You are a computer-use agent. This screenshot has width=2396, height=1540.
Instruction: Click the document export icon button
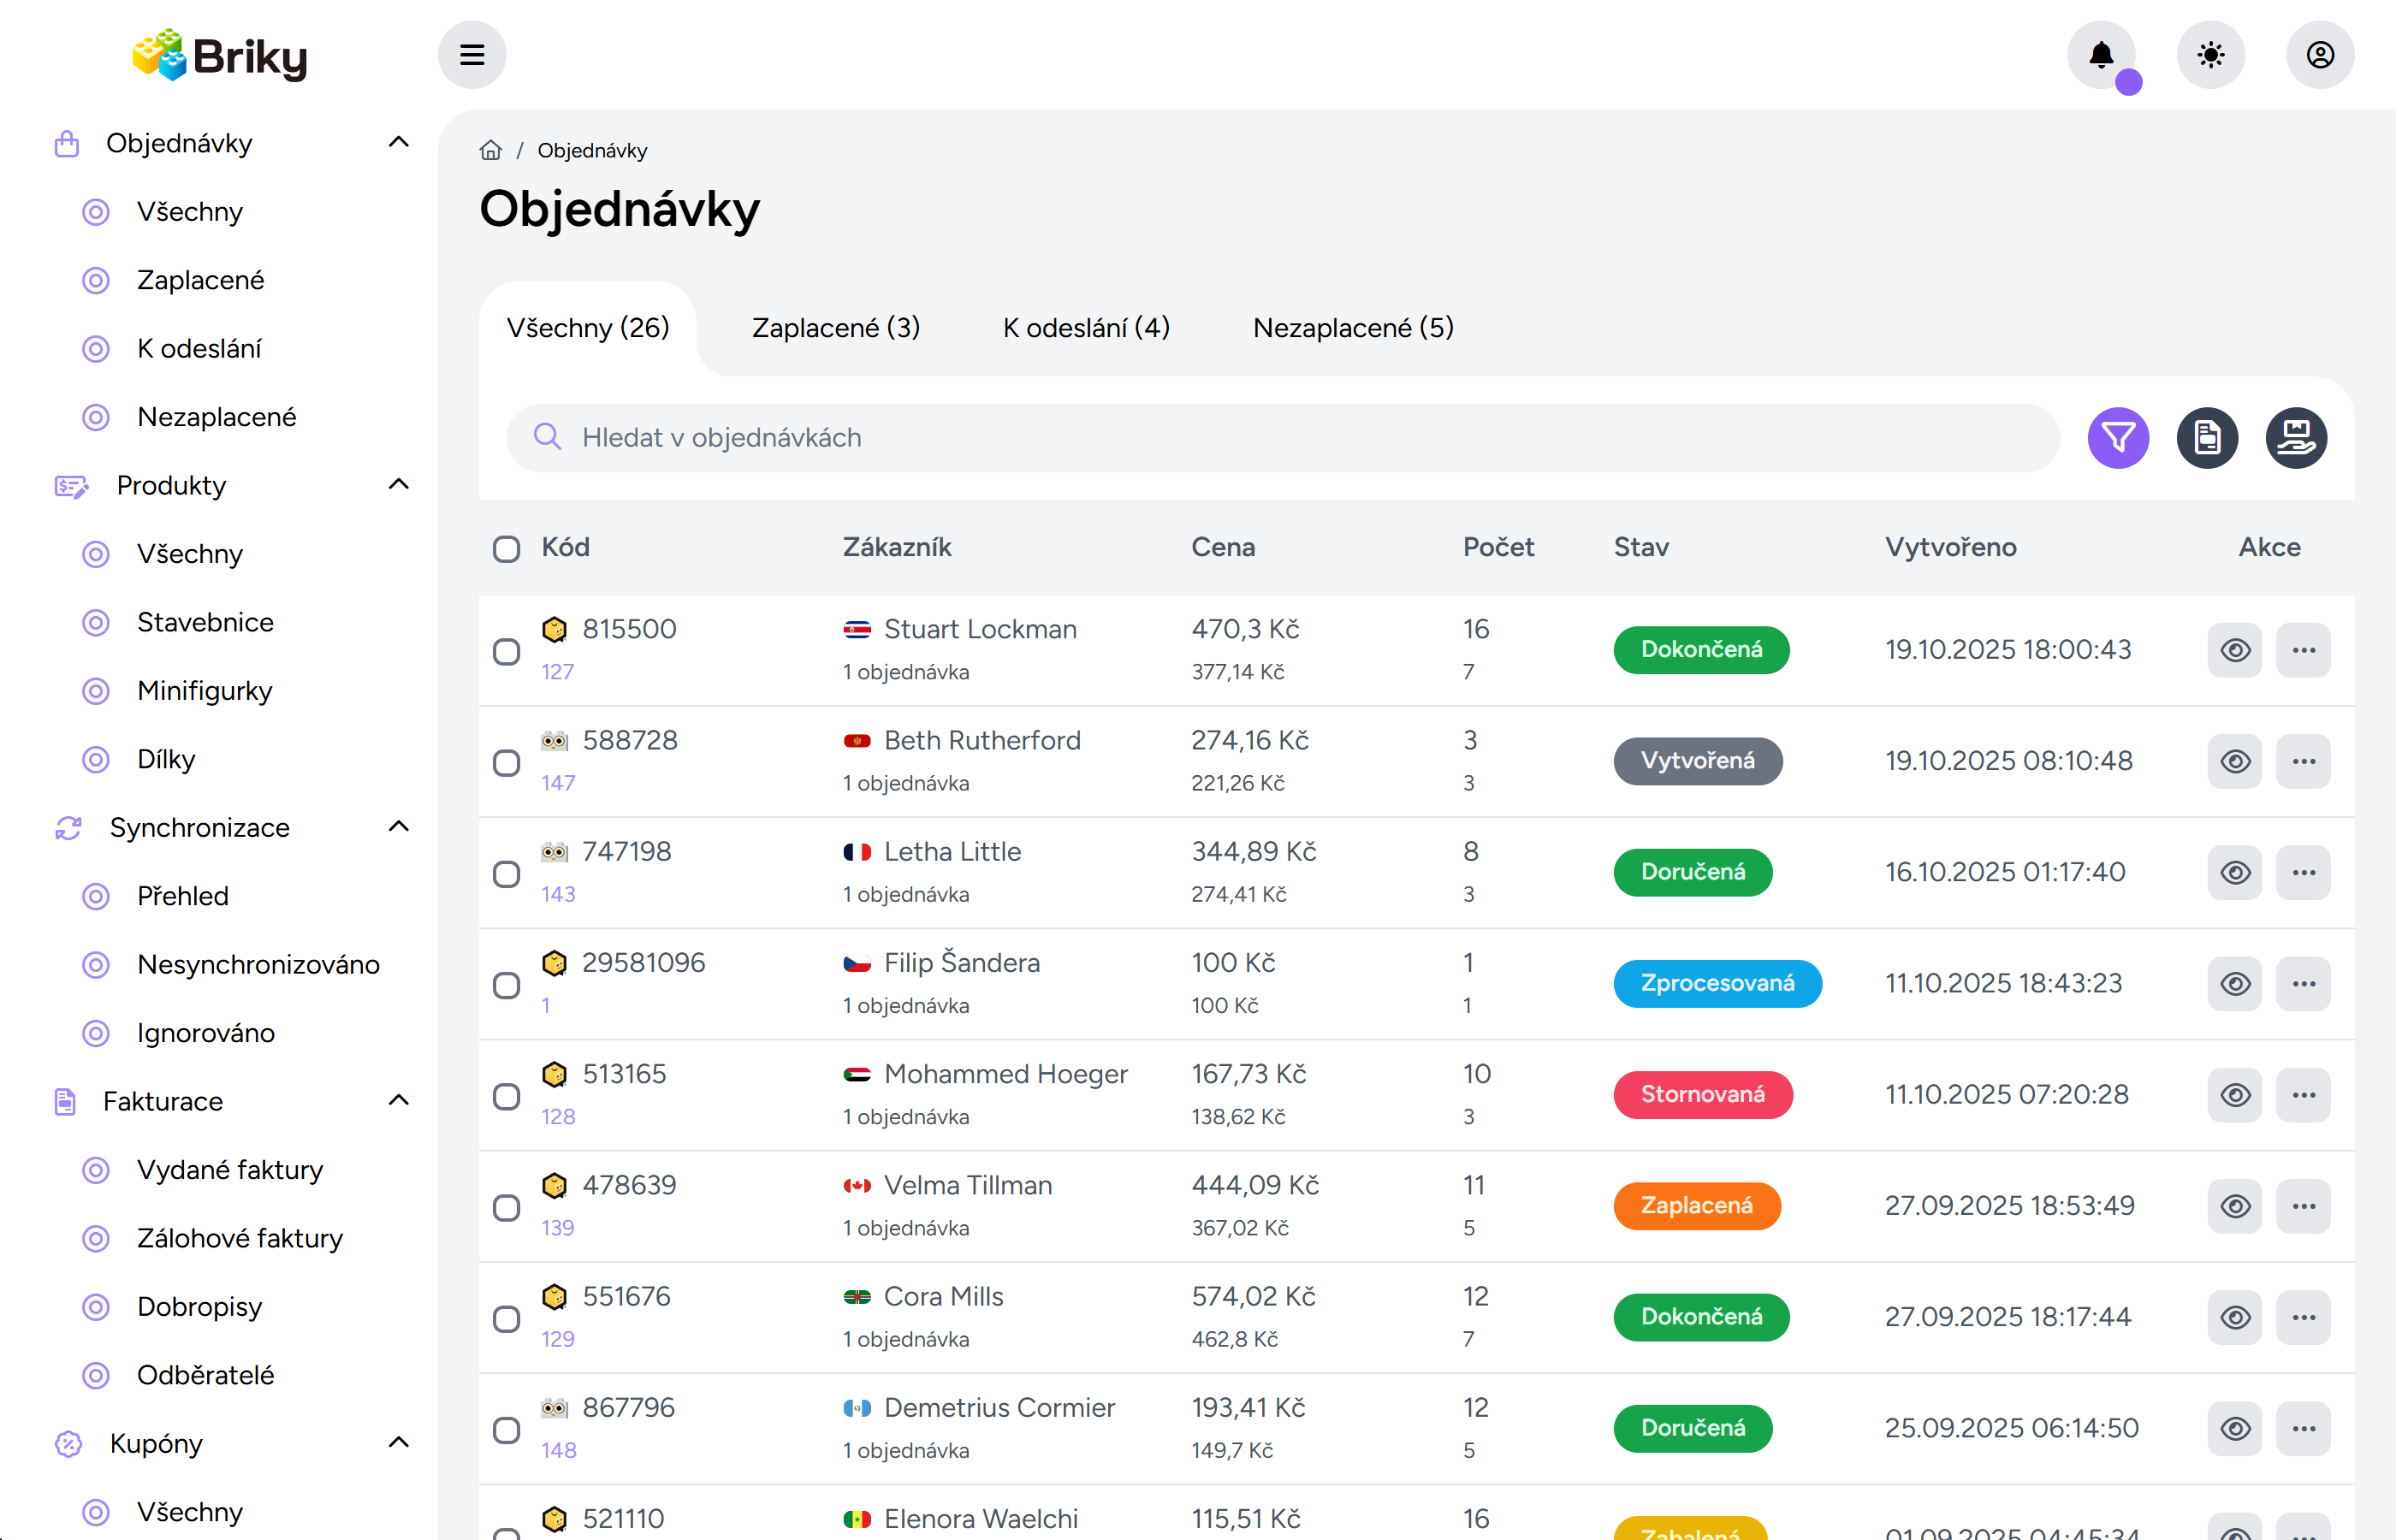[2207, 438]
